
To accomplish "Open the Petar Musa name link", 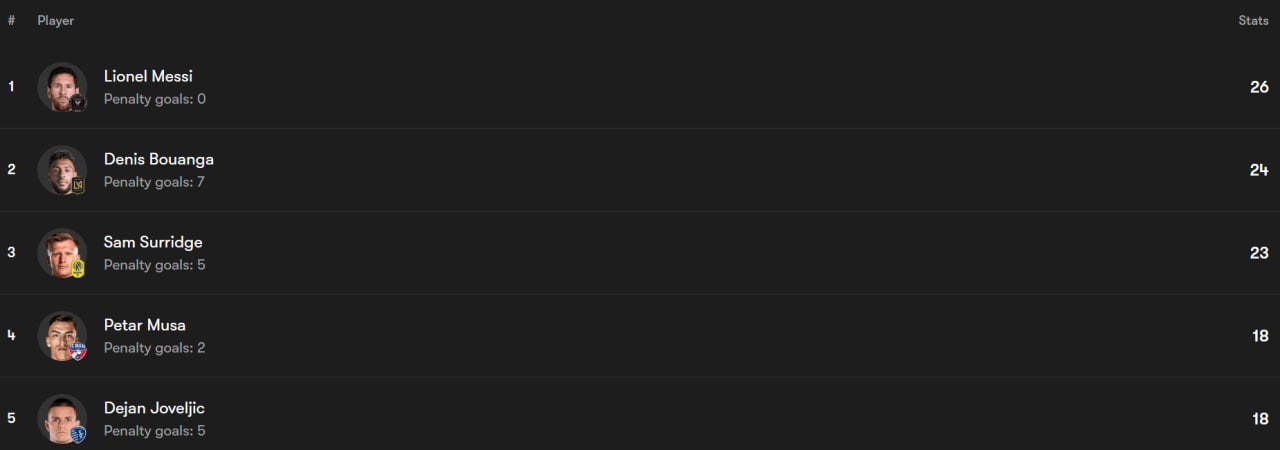I will pos(145,325).
